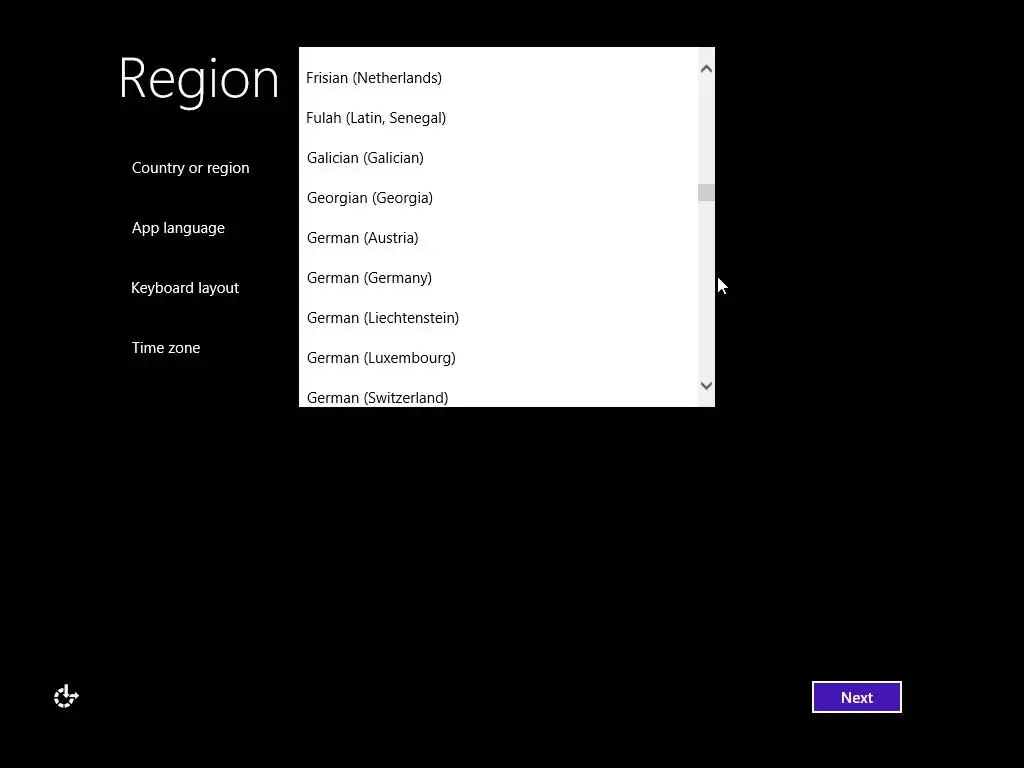Select German (Austria) entry

click(x=498, y=238)
